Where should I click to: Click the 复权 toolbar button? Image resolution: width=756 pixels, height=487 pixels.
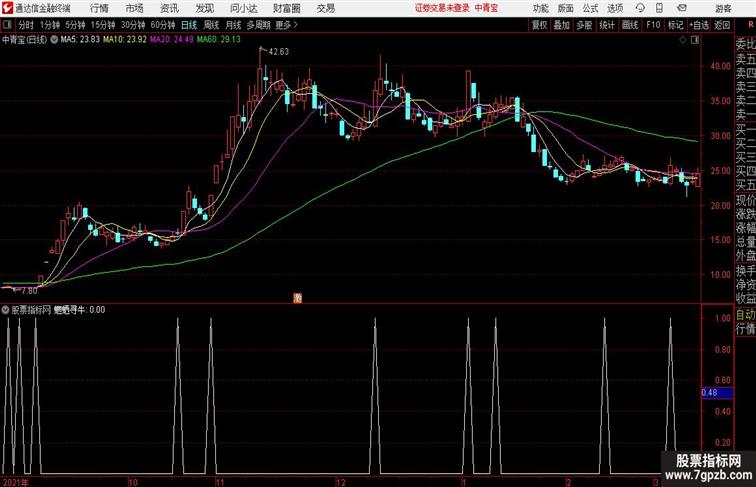(540, 25)
